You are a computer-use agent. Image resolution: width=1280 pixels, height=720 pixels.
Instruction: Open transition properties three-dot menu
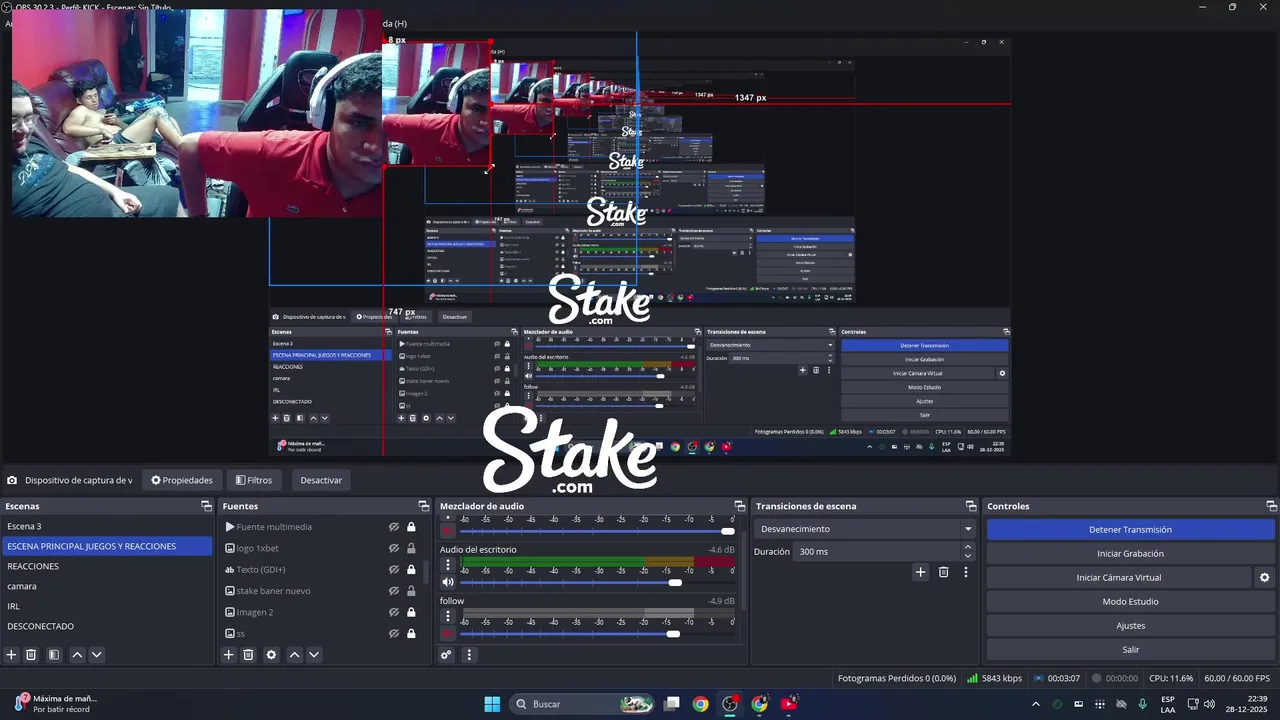click(x=966, y=572)
